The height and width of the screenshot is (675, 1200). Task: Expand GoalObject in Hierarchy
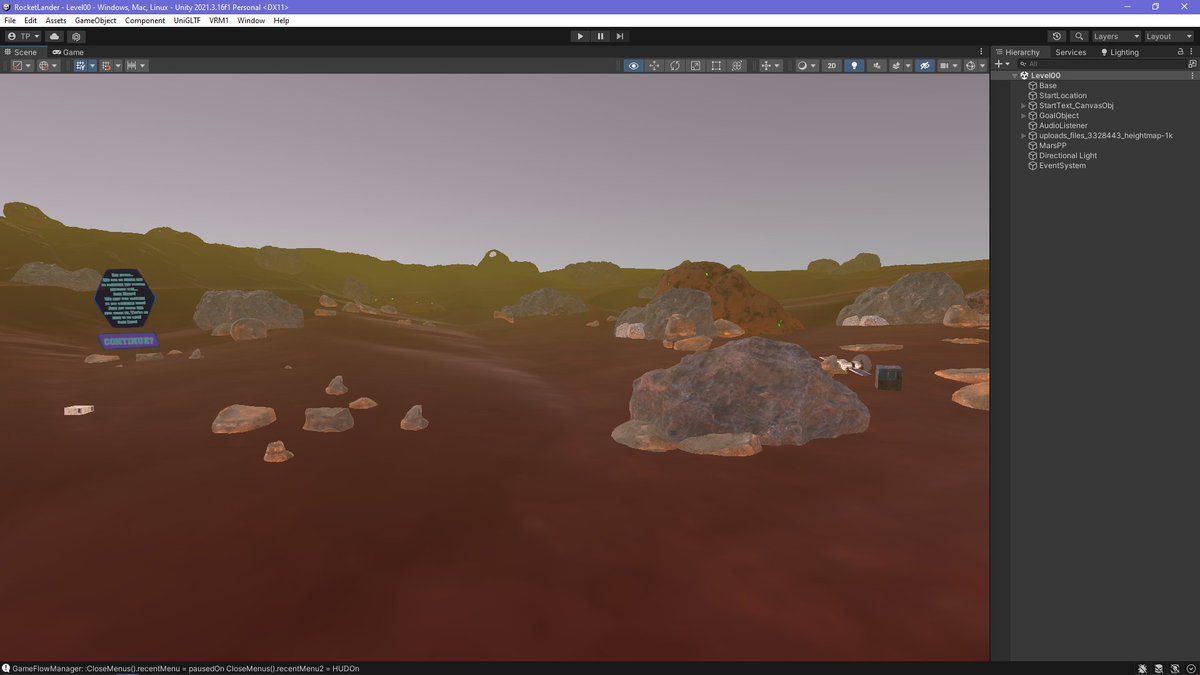coord(1023,115)
